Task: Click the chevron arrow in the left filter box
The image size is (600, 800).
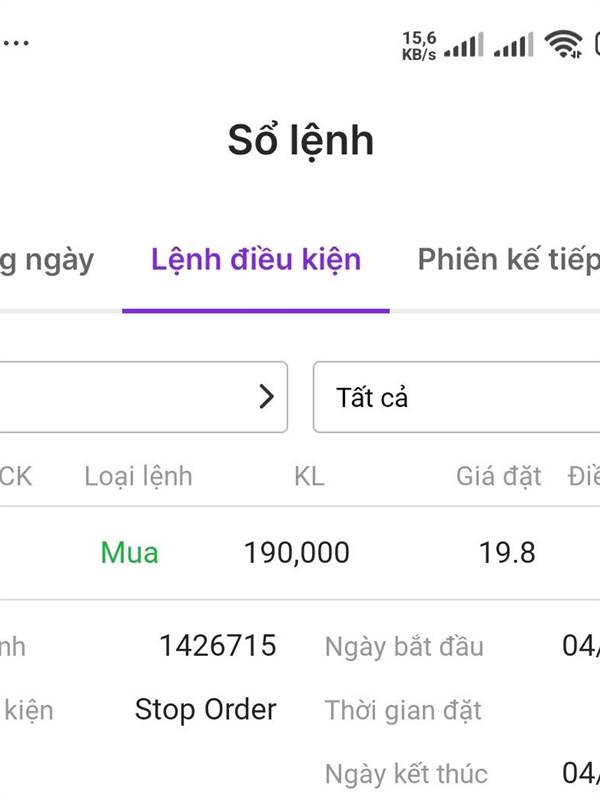Action: (266, 397)
